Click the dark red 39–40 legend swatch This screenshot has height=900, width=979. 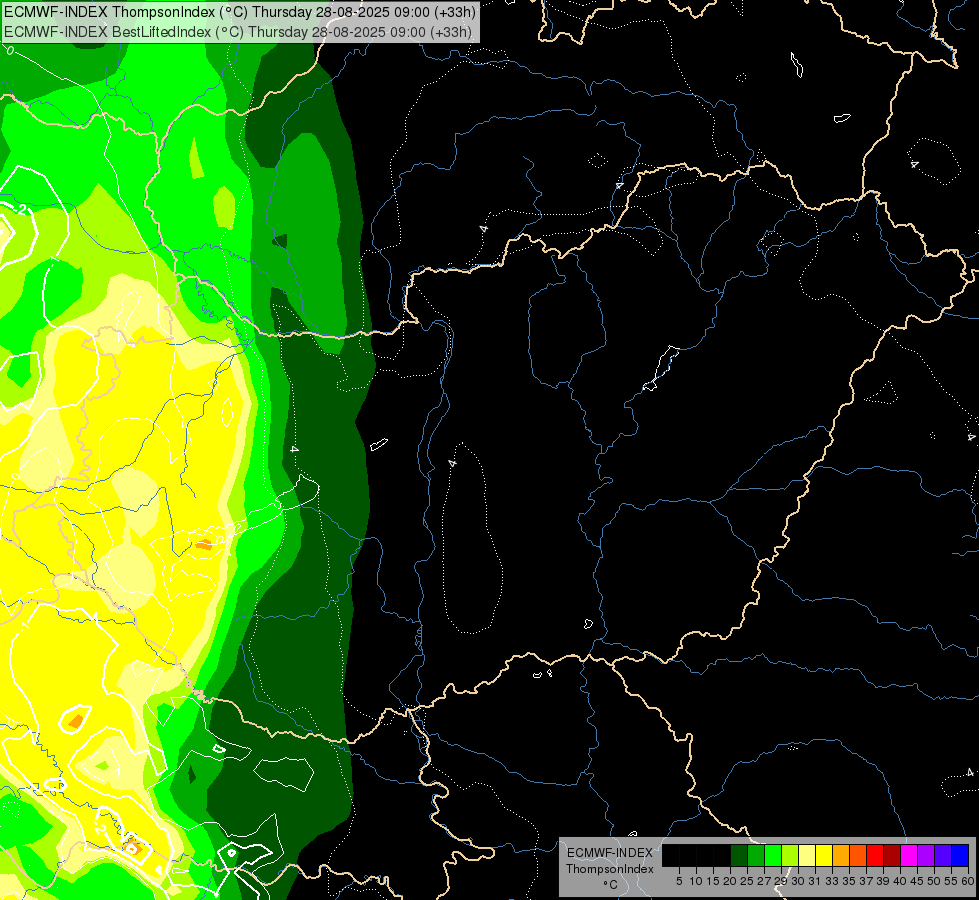click(x=892, y=856)
